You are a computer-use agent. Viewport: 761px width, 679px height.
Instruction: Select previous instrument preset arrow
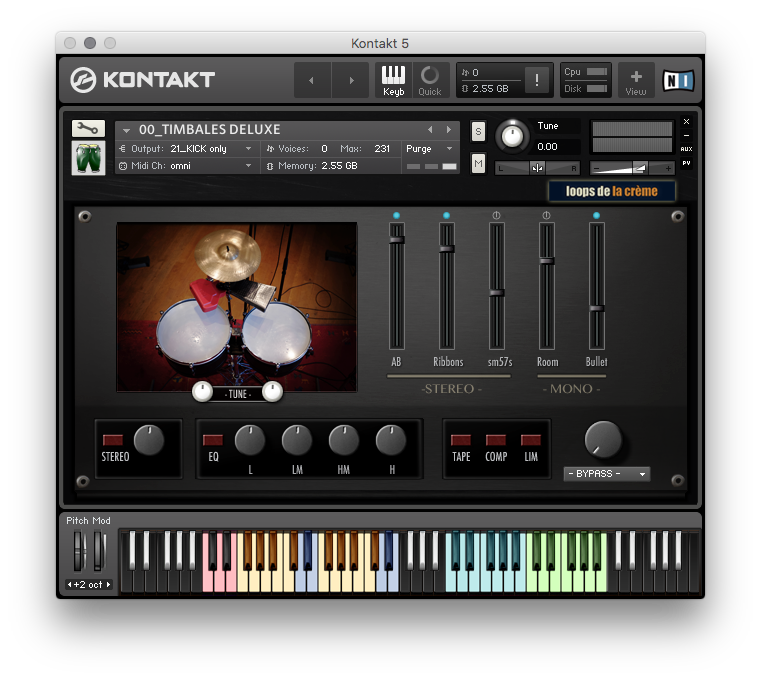[430, 130]
